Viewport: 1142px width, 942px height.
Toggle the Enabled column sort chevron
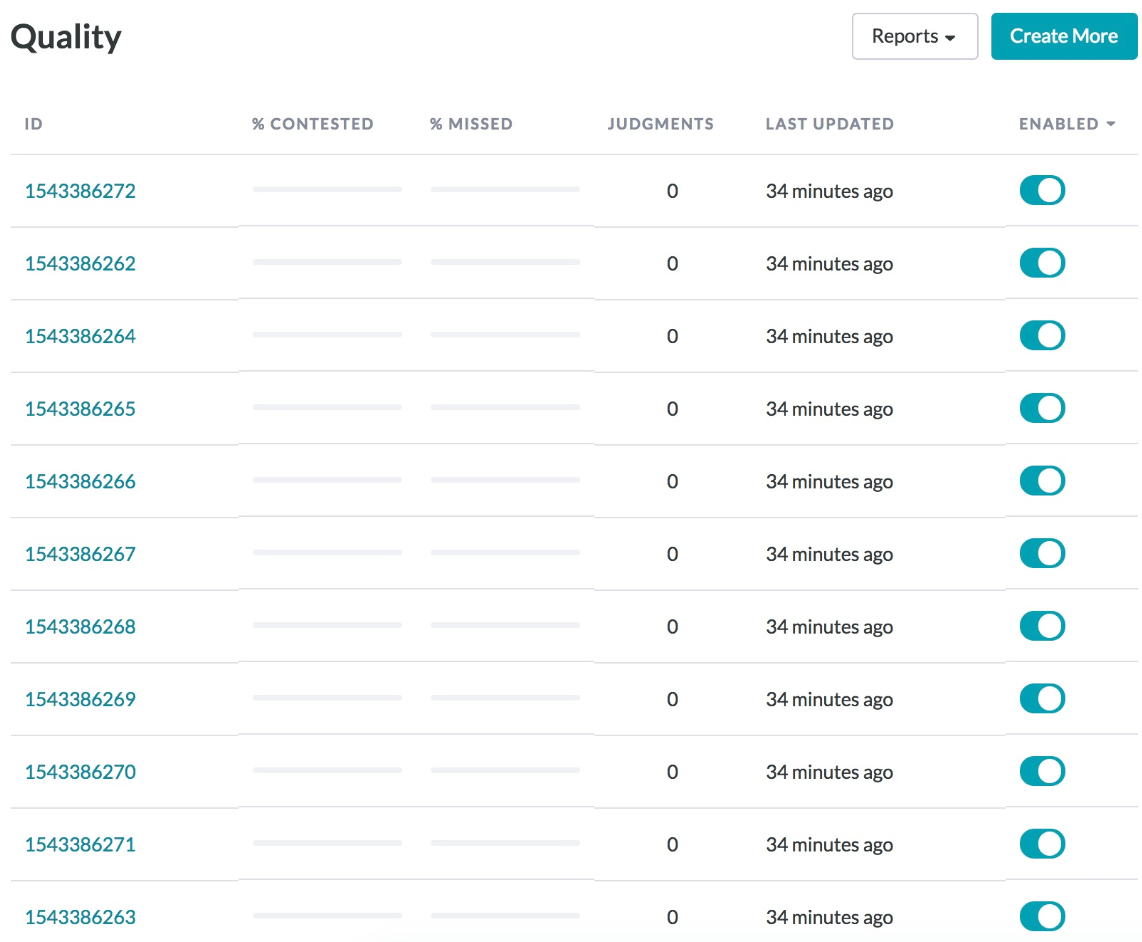click(x=1110, y=124)
